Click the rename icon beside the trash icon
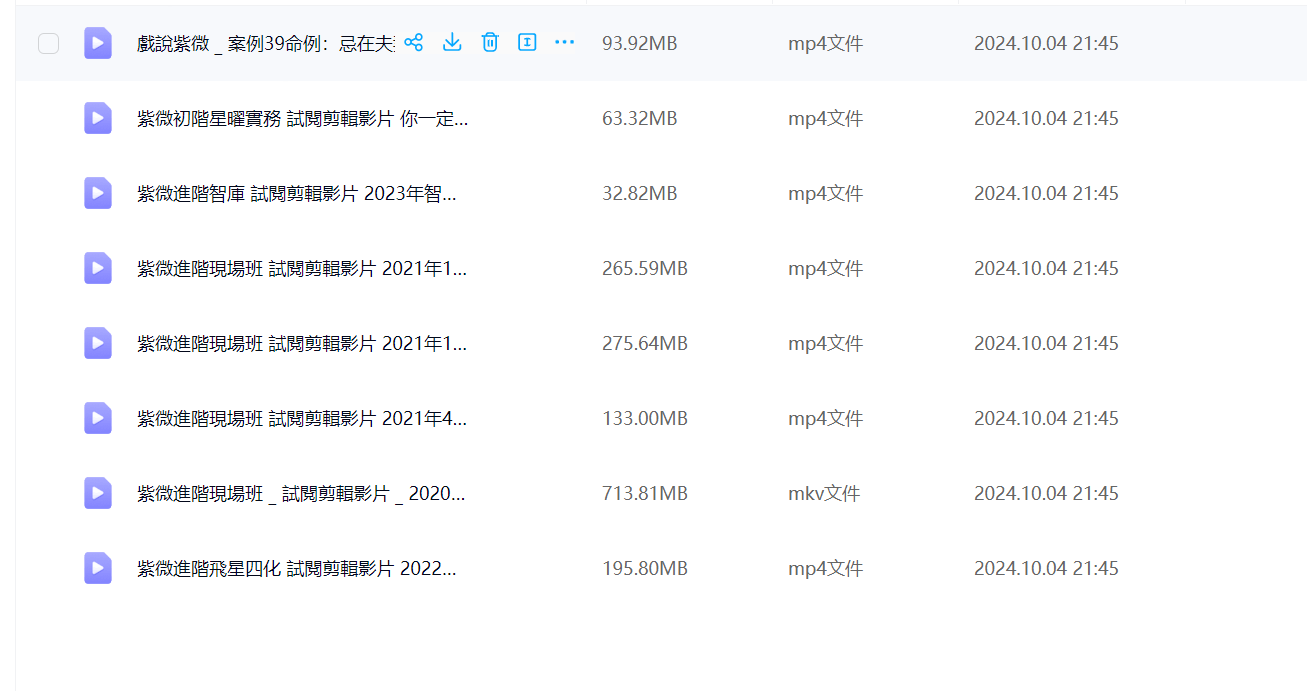This screenshot has width=1307, height=691. 527,42
